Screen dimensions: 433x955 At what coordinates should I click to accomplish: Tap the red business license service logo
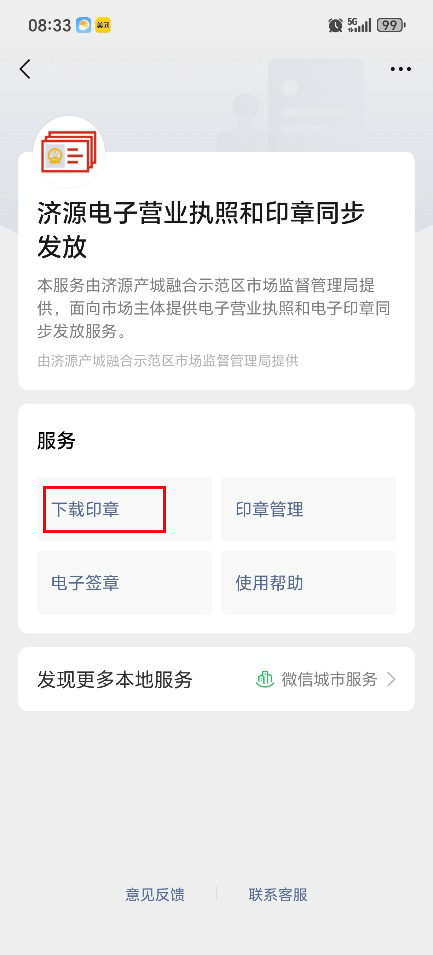coord(69,152)
